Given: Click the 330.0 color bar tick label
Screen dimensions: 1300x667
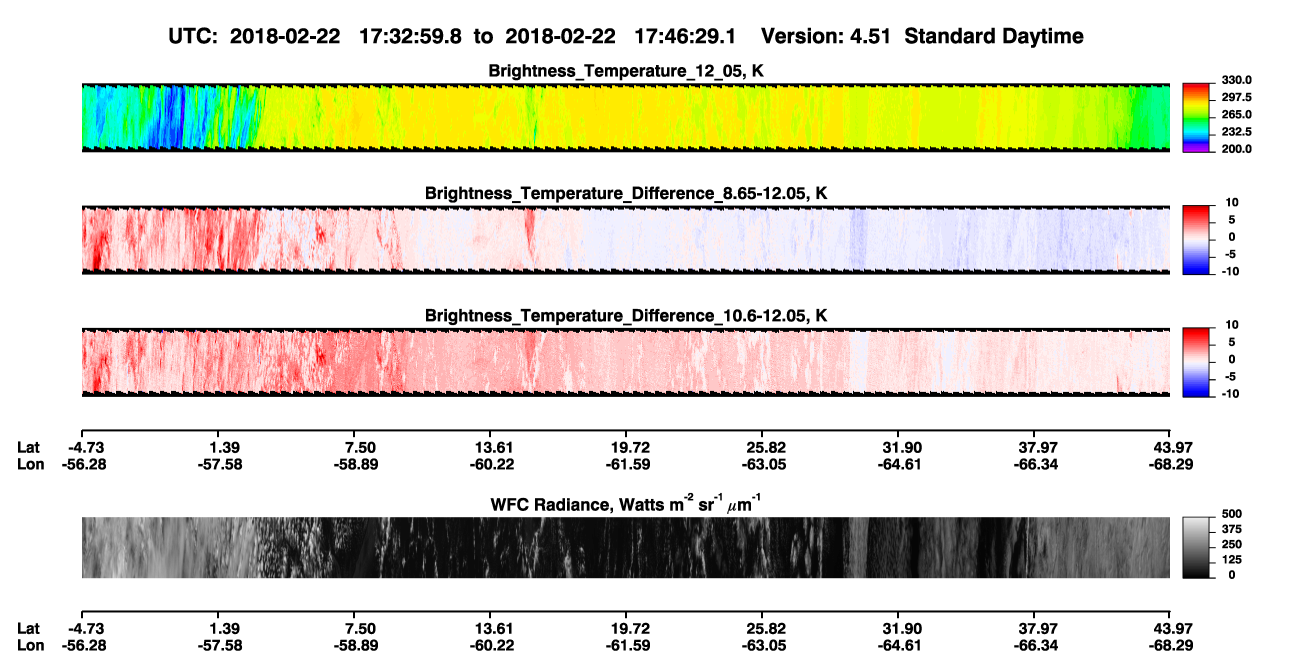Looking at the screenshot, I should click(1235, 80).
